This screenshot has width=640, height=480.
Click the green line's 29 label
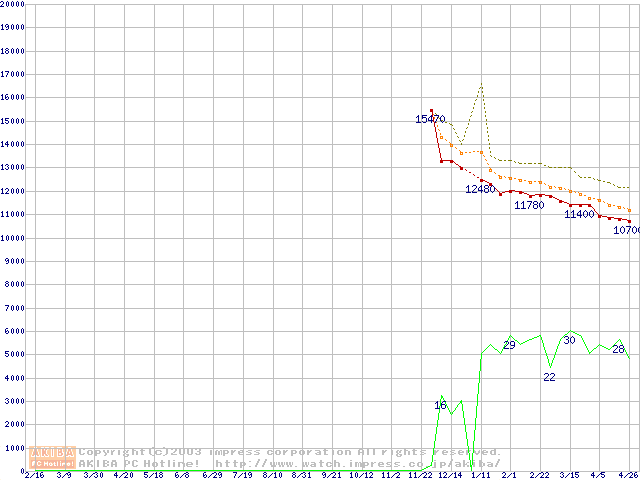tap(509, 345)
